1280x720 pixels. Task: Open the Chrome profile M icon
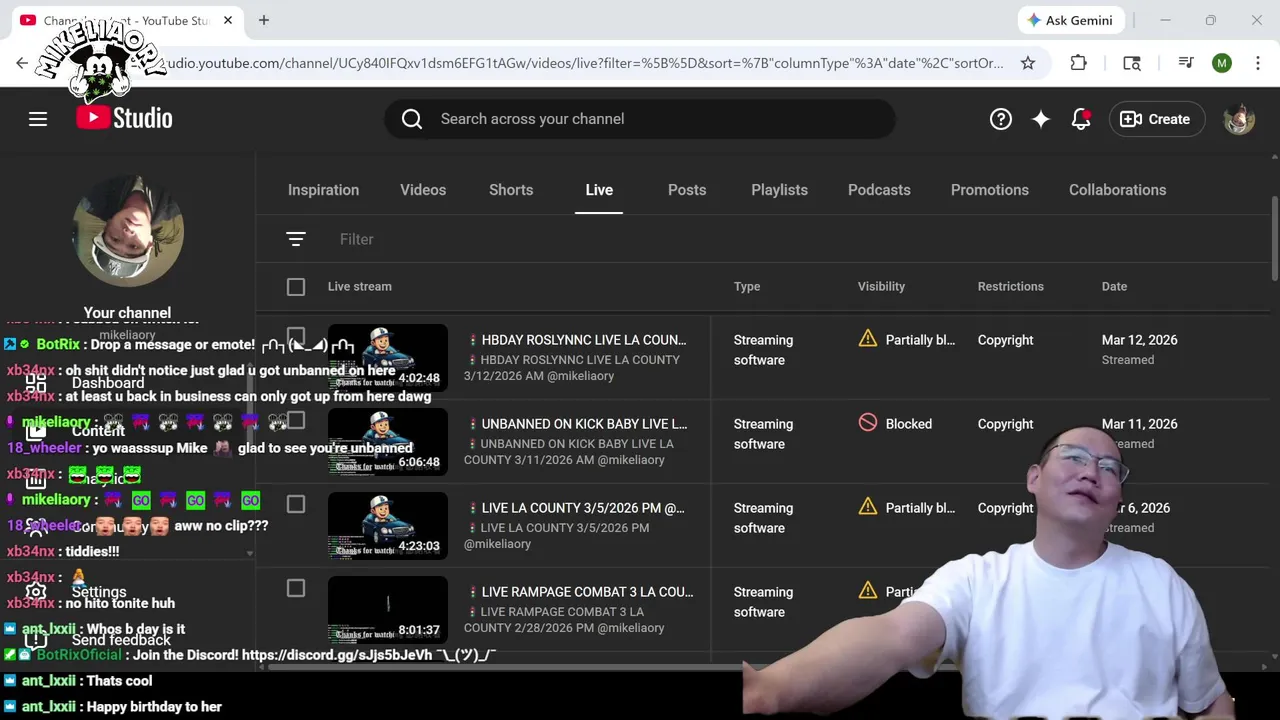[1222, 63]
